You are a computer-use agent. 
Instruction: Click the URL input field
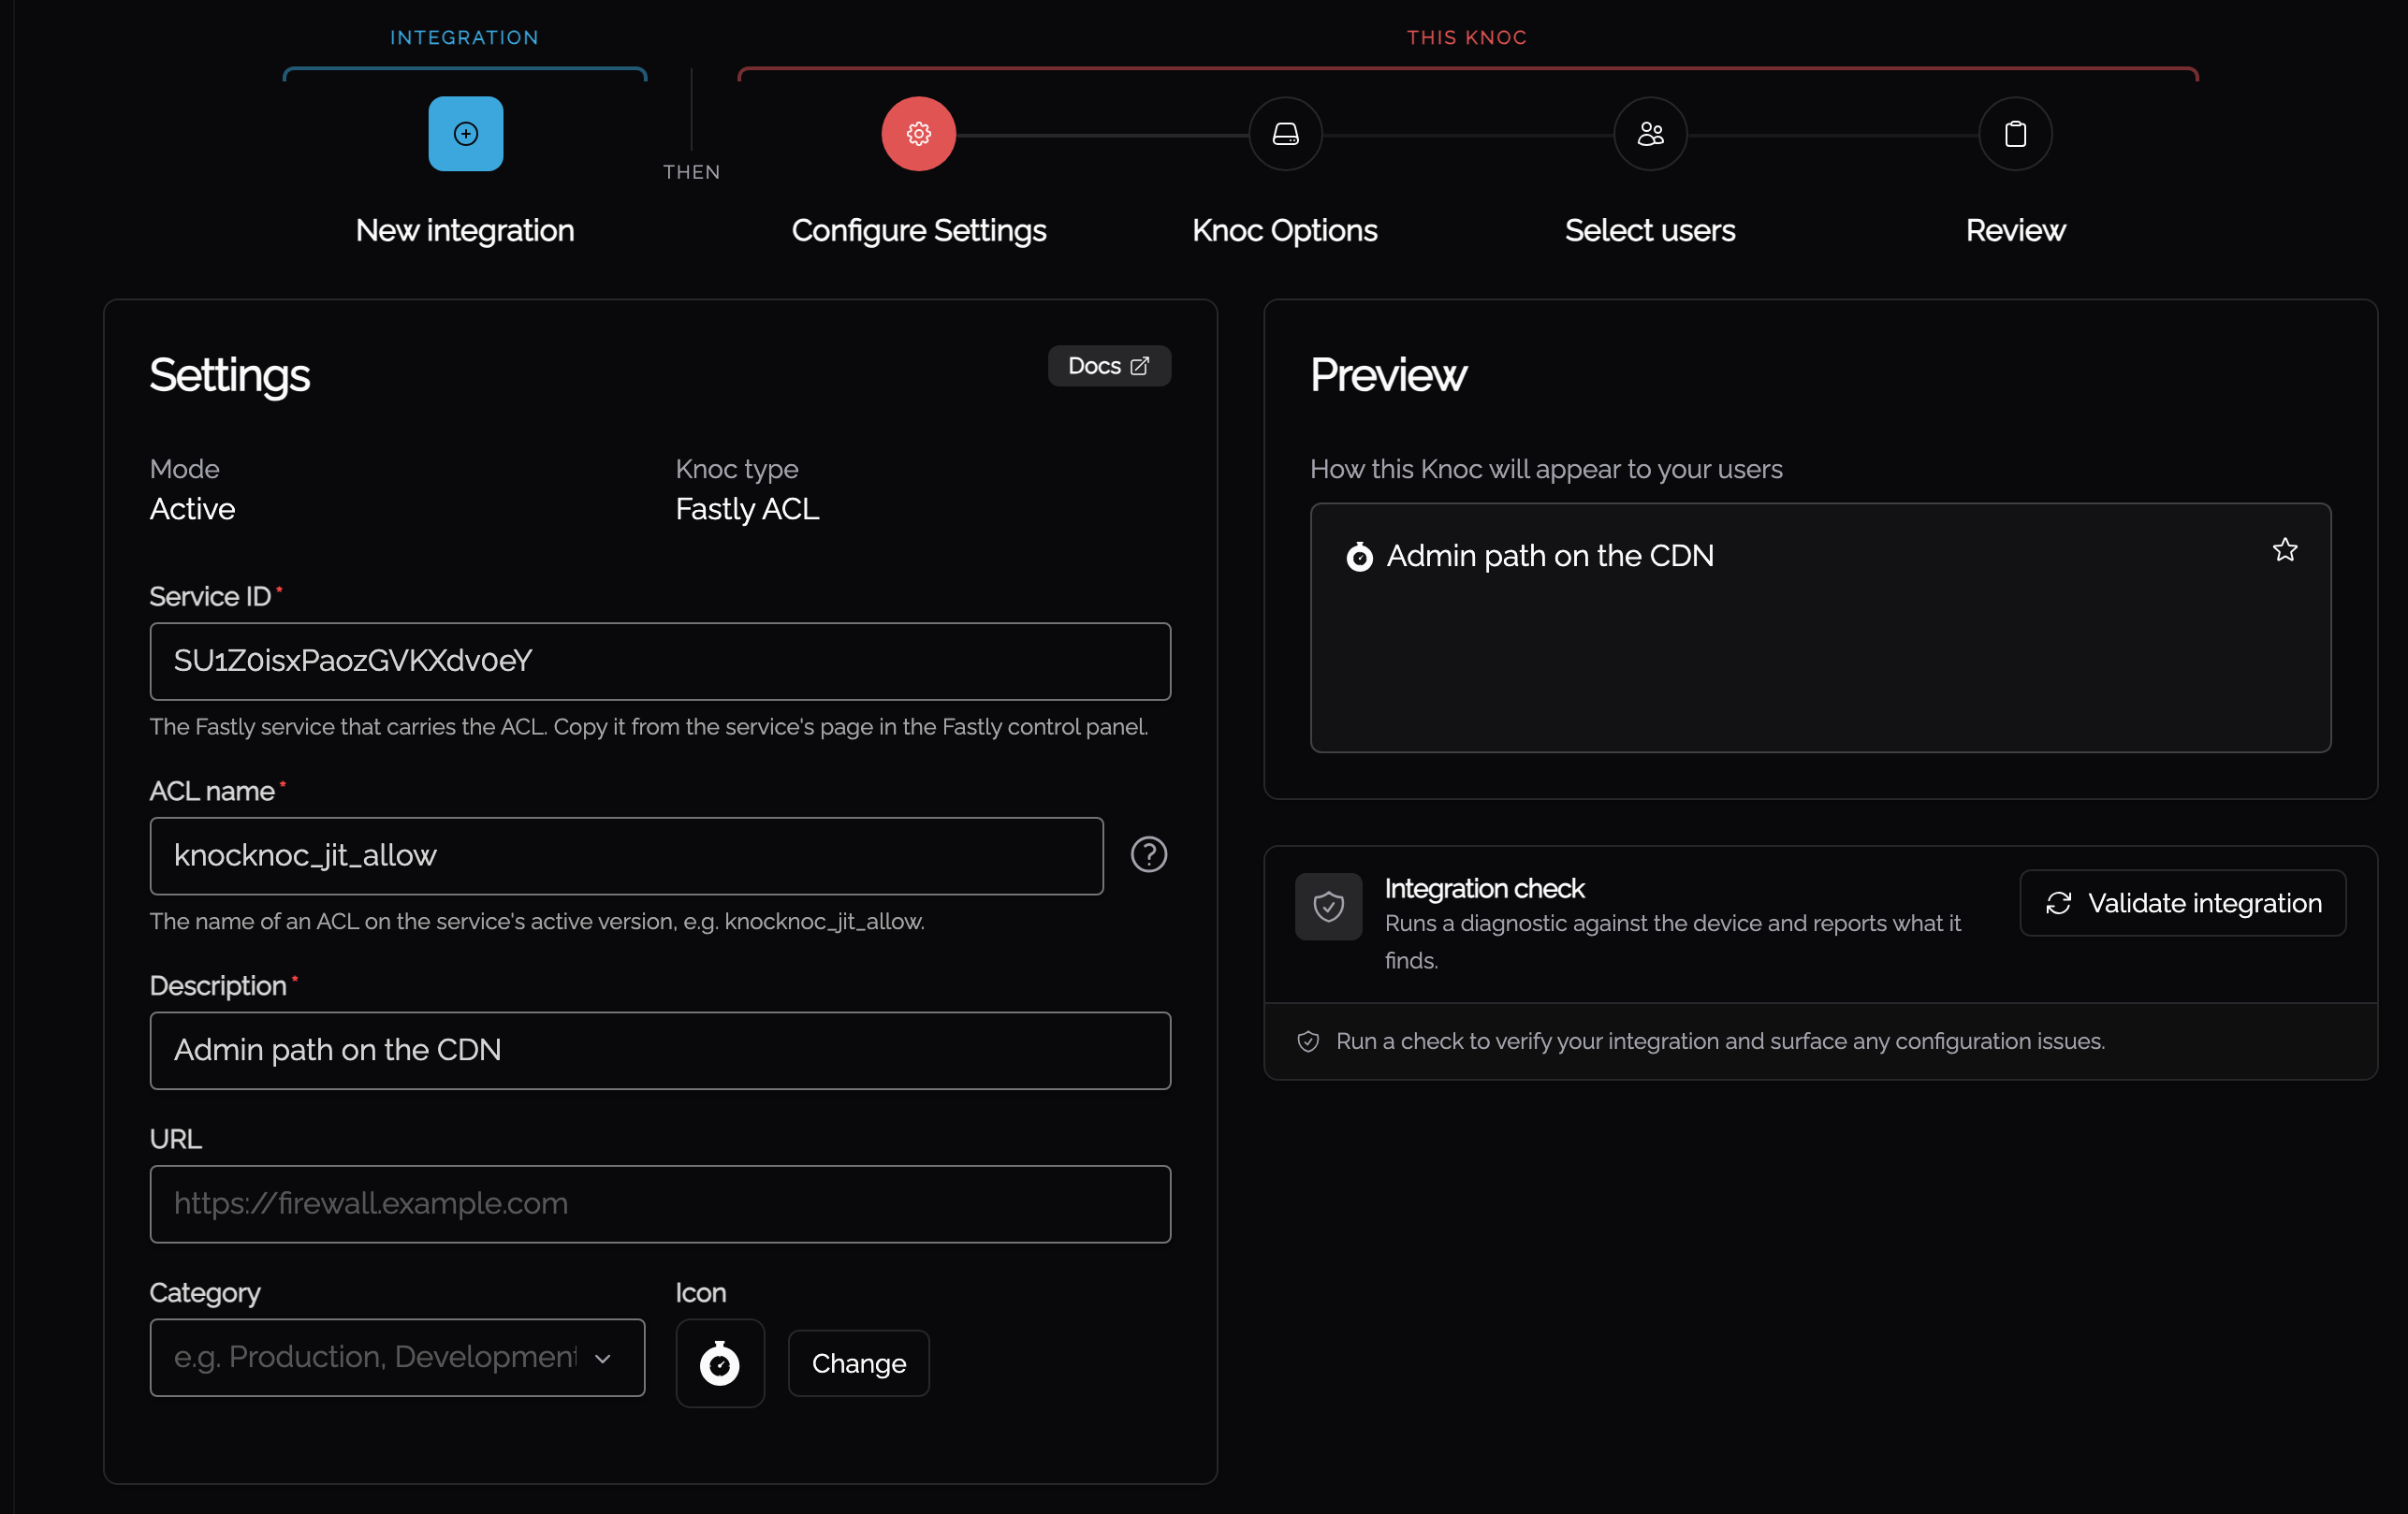660,1204
